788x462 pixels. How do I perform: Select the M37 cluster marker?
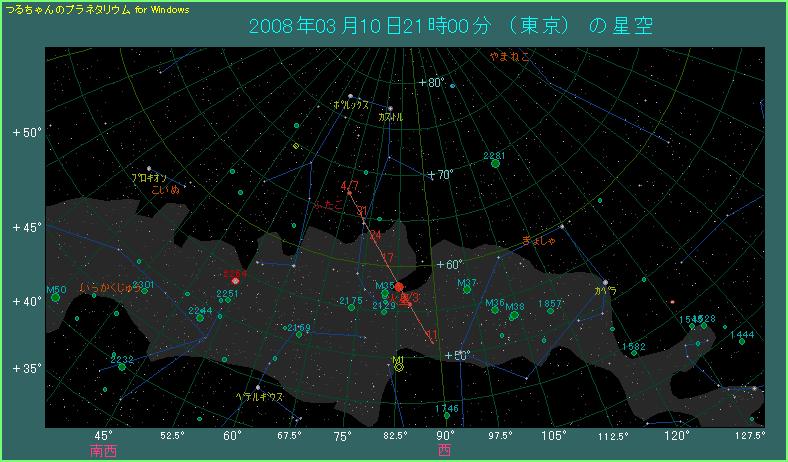(466, 290)
